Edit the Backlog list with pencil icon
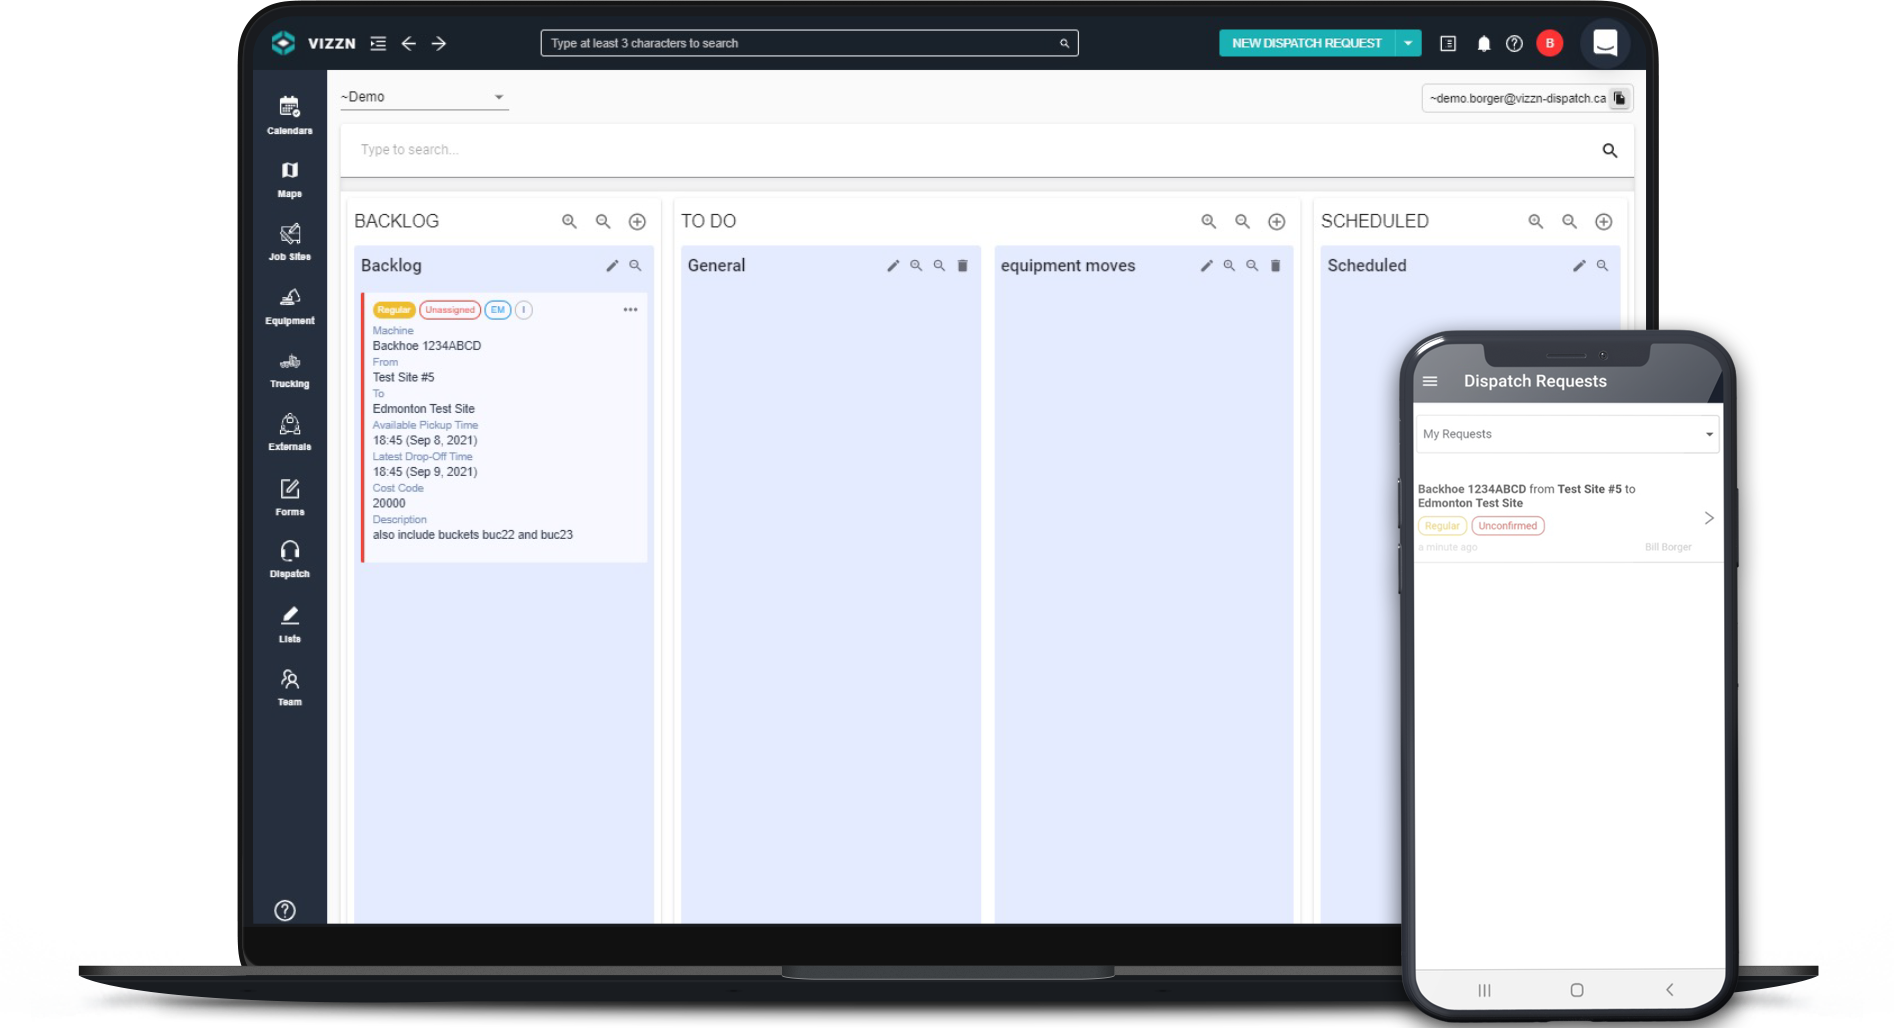 pyautogui.click(x=612, y=266)
